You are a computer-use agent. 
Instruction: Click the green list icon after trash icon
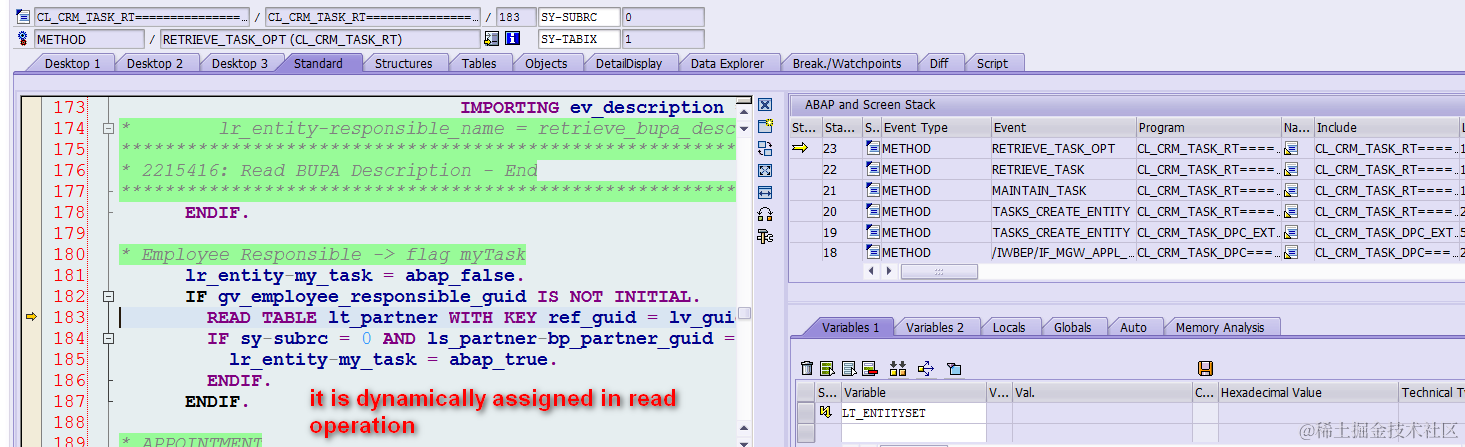827,369
